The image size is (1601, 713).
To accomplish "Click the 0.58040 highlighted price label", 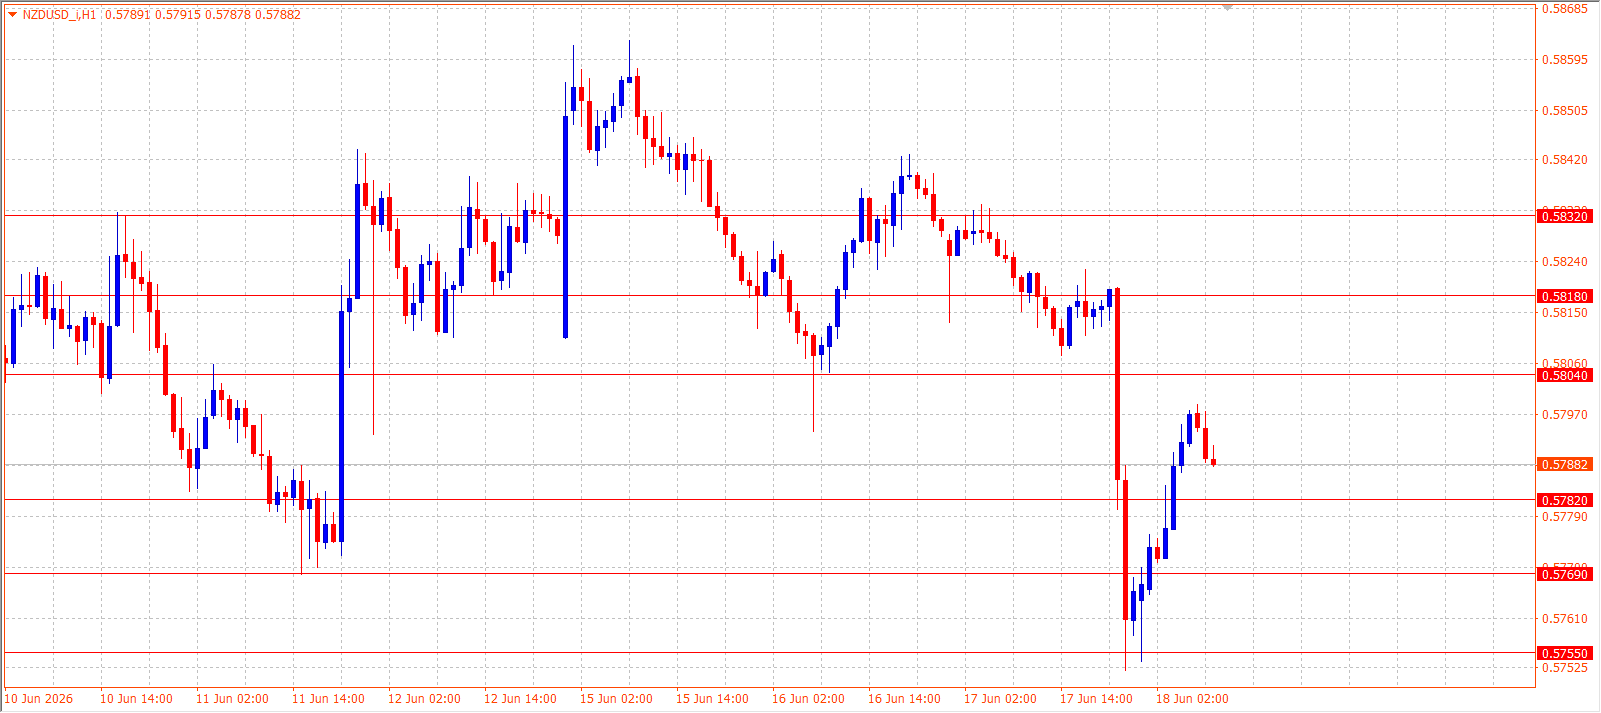I will (x=1564, y=375).
